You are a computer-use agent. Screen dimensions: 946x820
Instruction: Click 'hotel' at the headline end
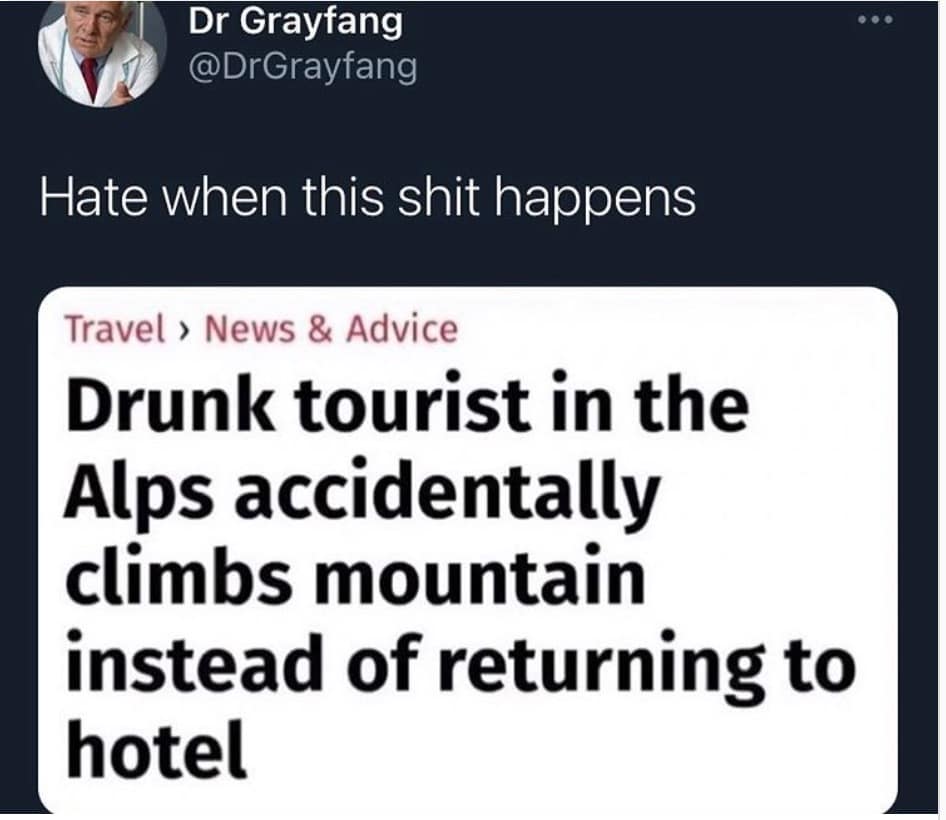[x=156, y=747]
